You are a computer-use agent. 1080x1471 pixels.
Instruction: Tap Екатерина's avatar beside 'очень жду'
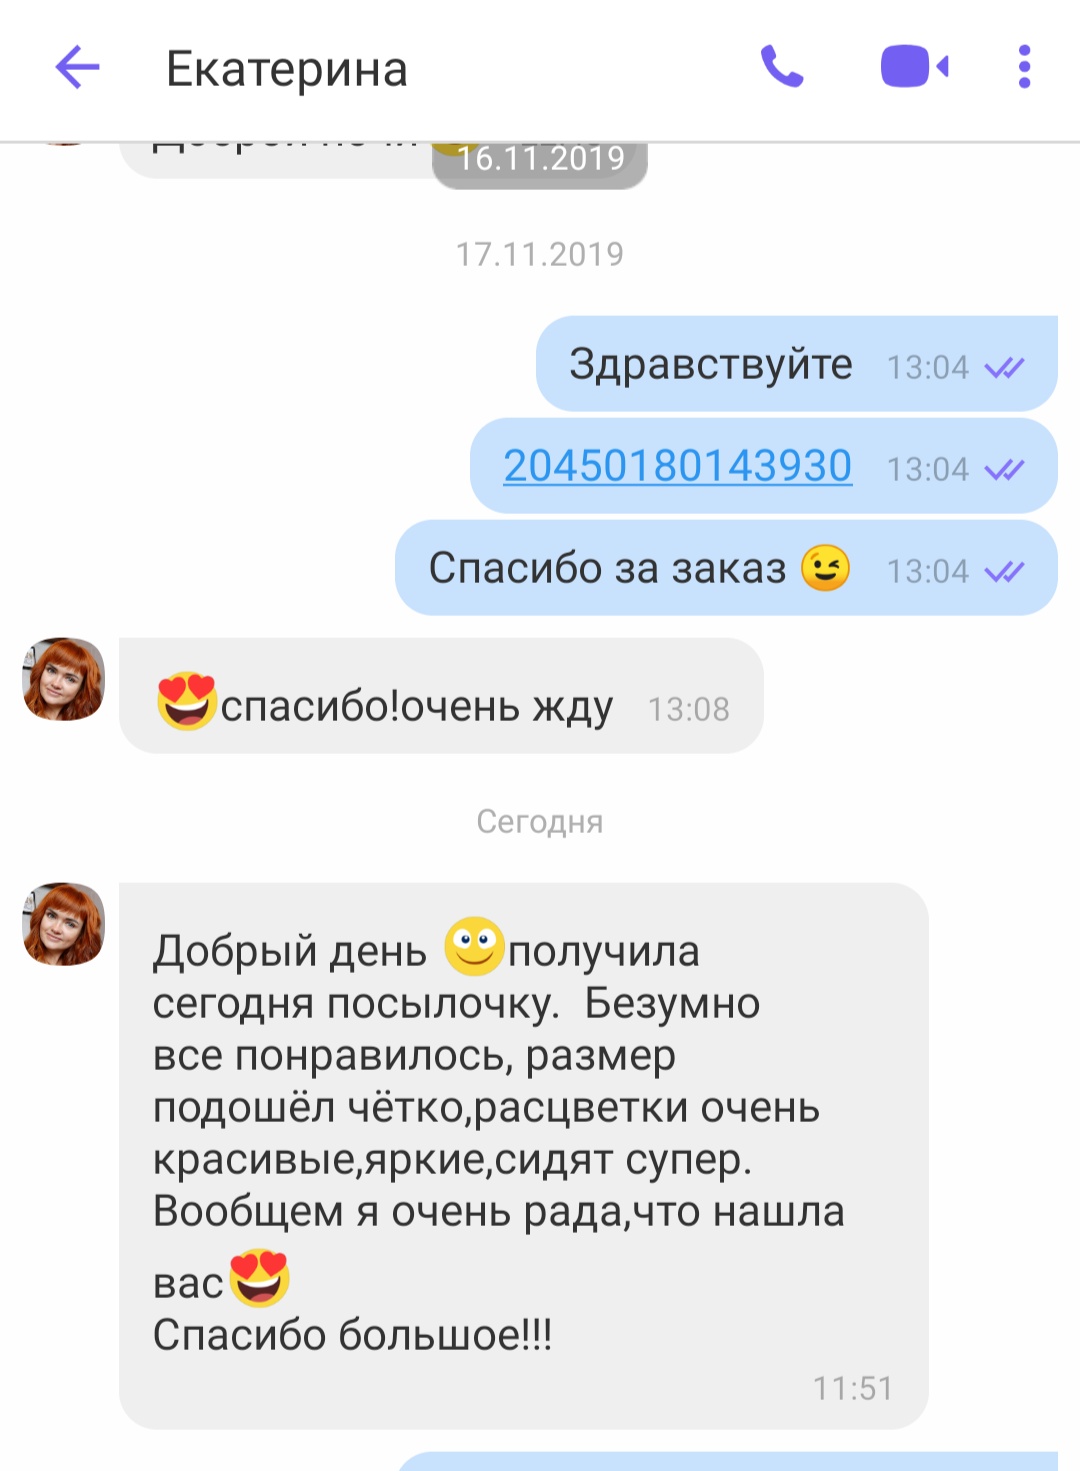tap(63, 680)
